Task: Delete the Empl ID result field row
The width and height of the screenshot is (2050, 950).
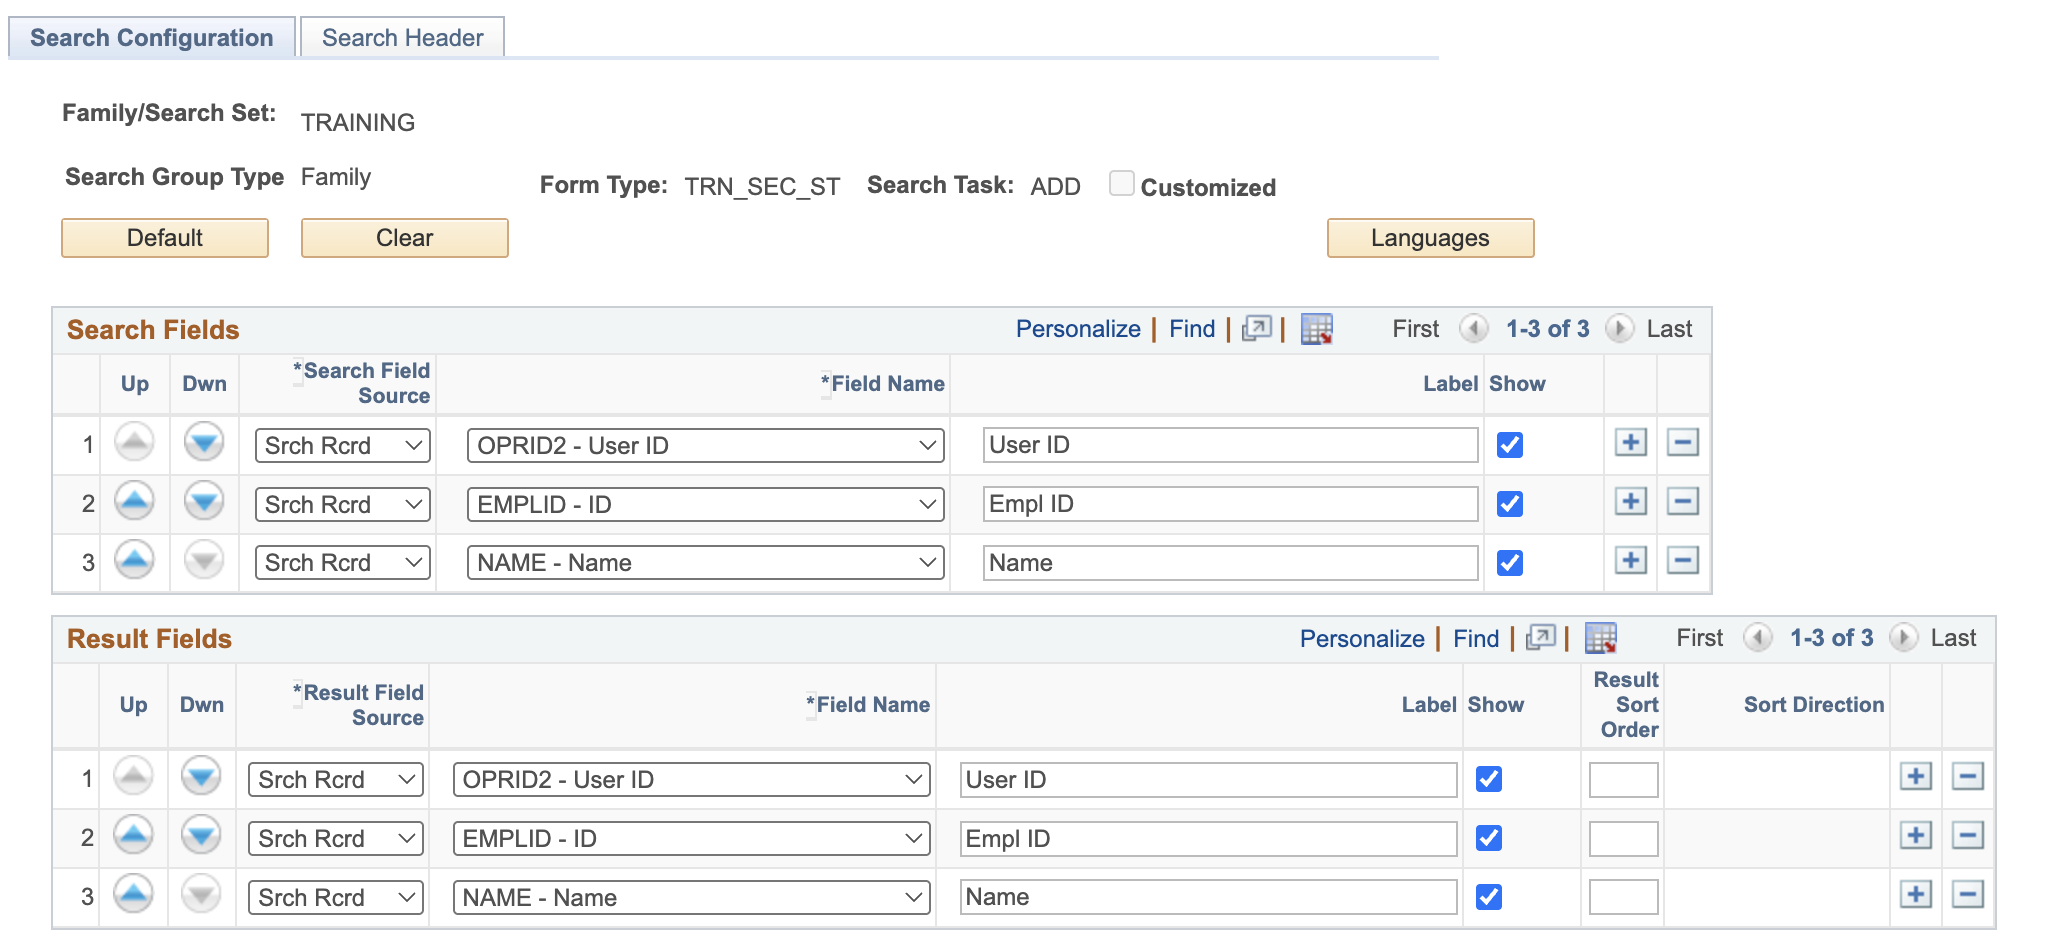Action: click(1968, 837)
